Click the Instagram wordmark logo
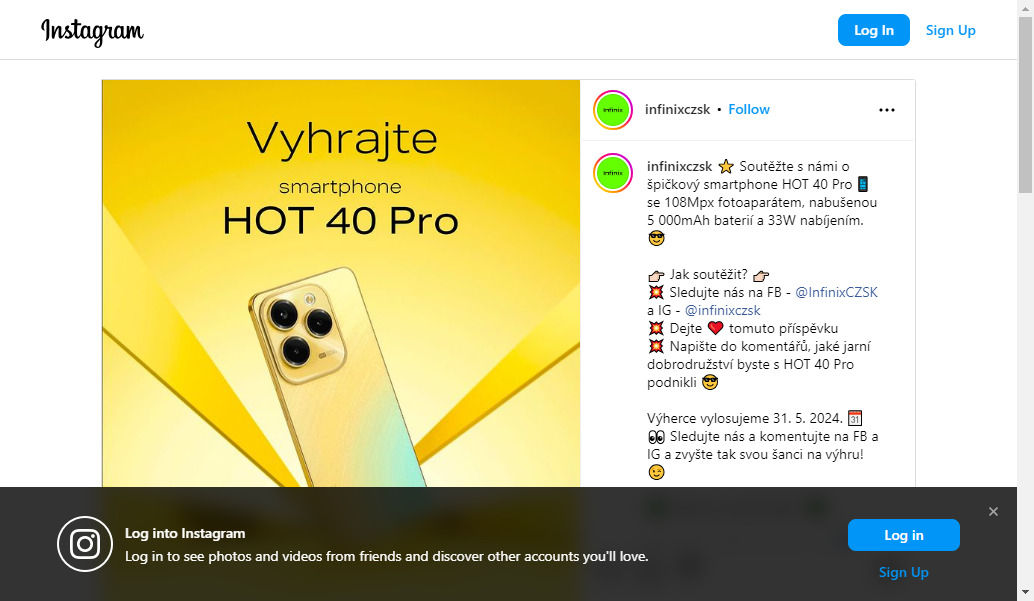 (x=92, y=31)
